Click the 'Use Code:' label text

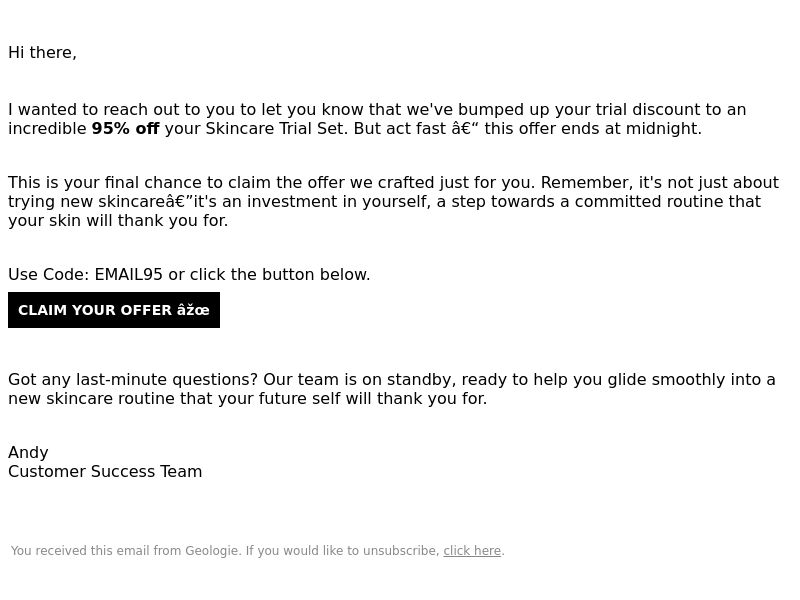coord(49,274)
